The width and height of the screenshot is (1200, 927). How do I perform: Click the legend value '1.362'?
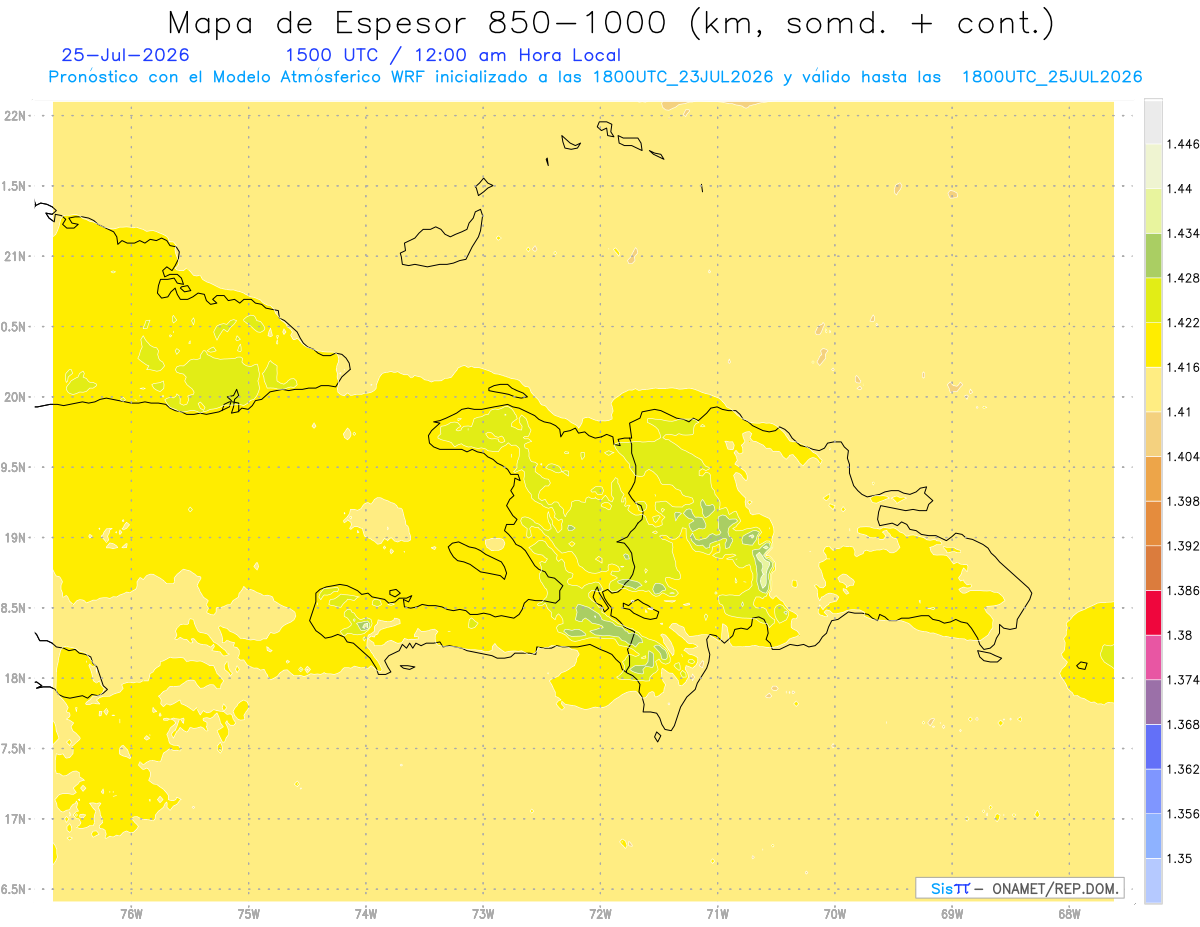[x=1185, y=769]
